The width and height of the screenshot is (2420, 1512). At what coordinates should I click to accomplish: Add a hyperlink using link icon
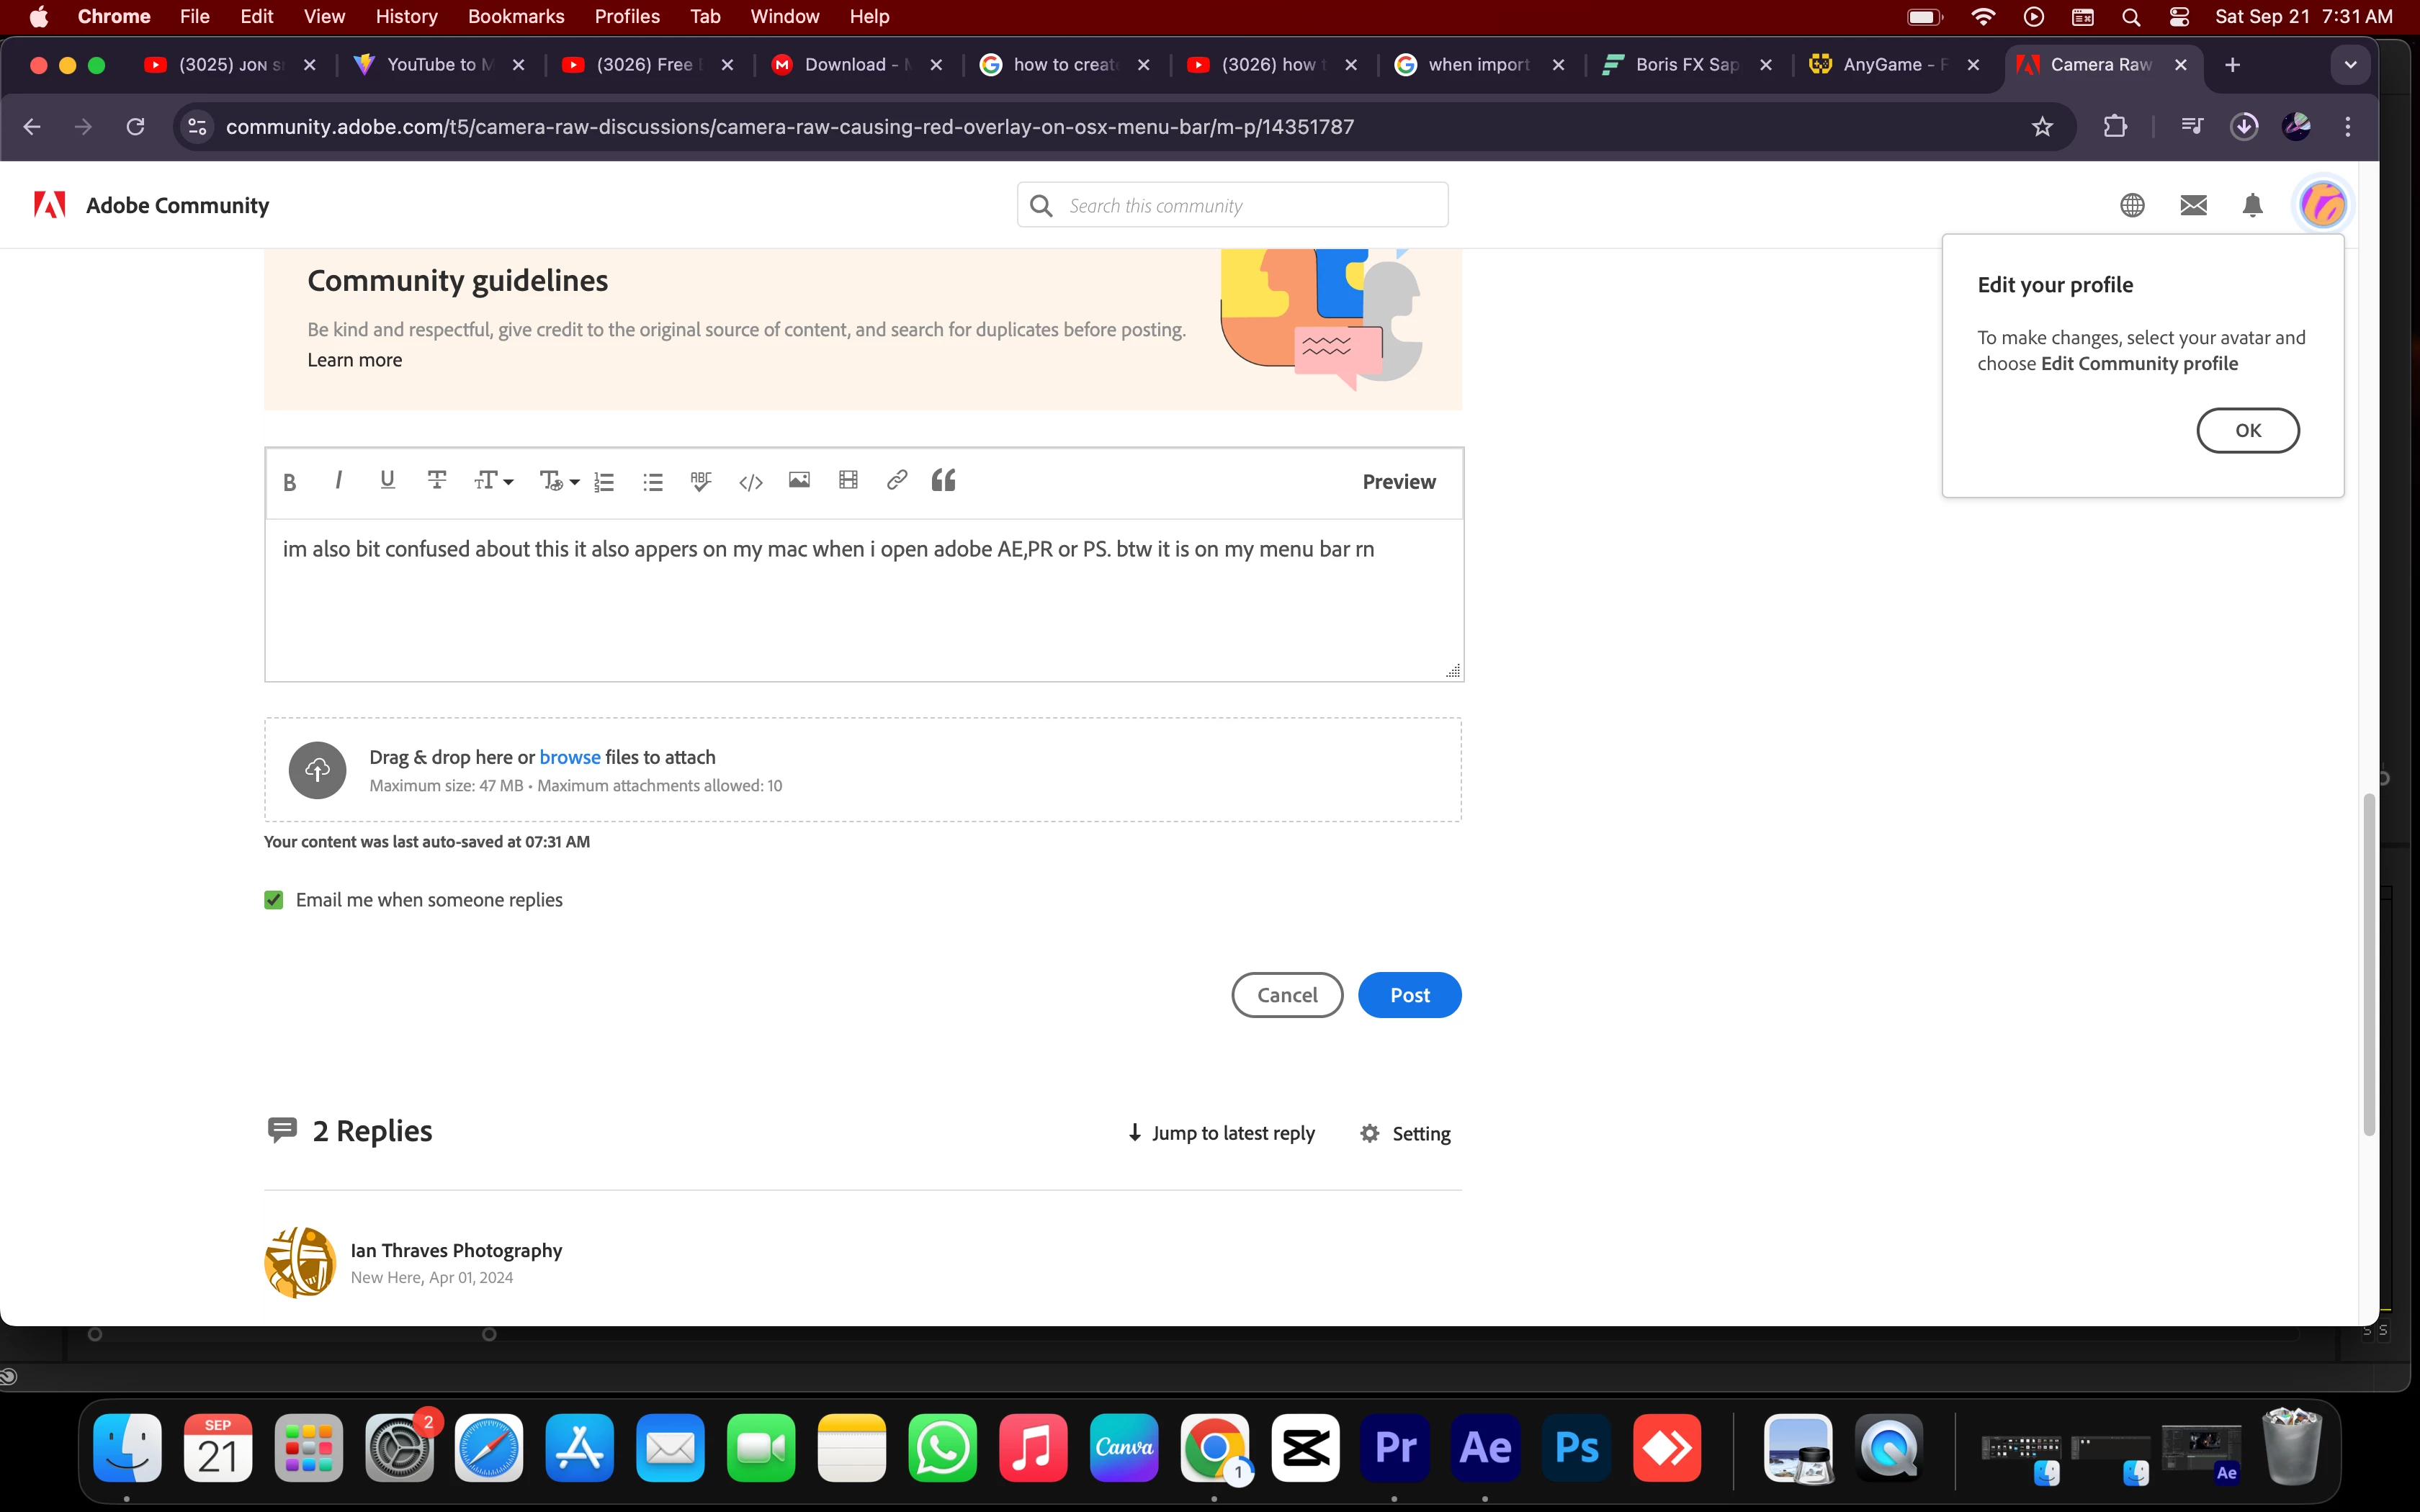pos(896,481)
